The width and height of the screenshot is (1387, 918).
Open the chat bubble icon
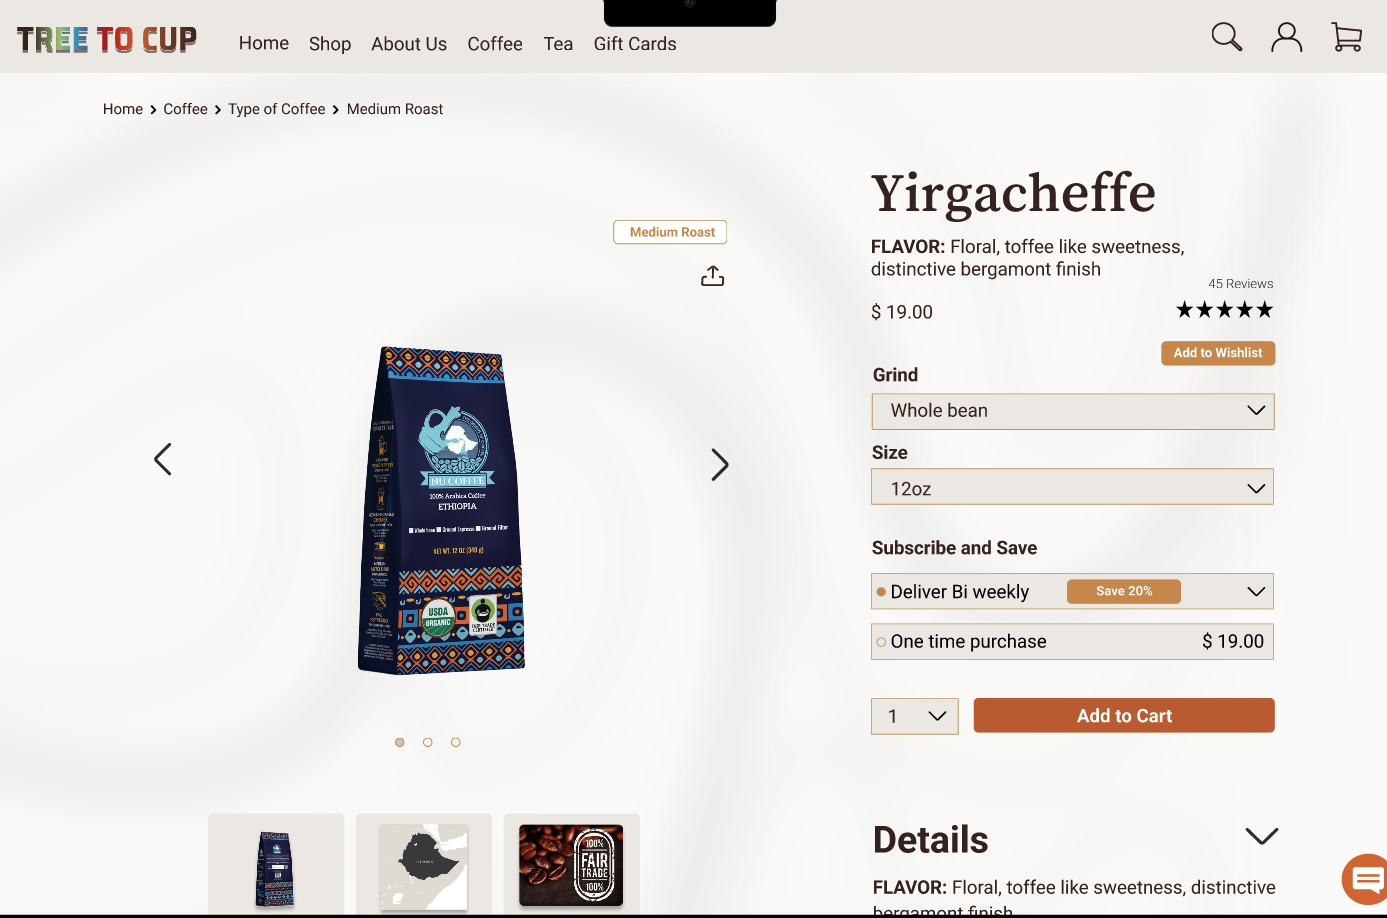tap(1365, 879)
